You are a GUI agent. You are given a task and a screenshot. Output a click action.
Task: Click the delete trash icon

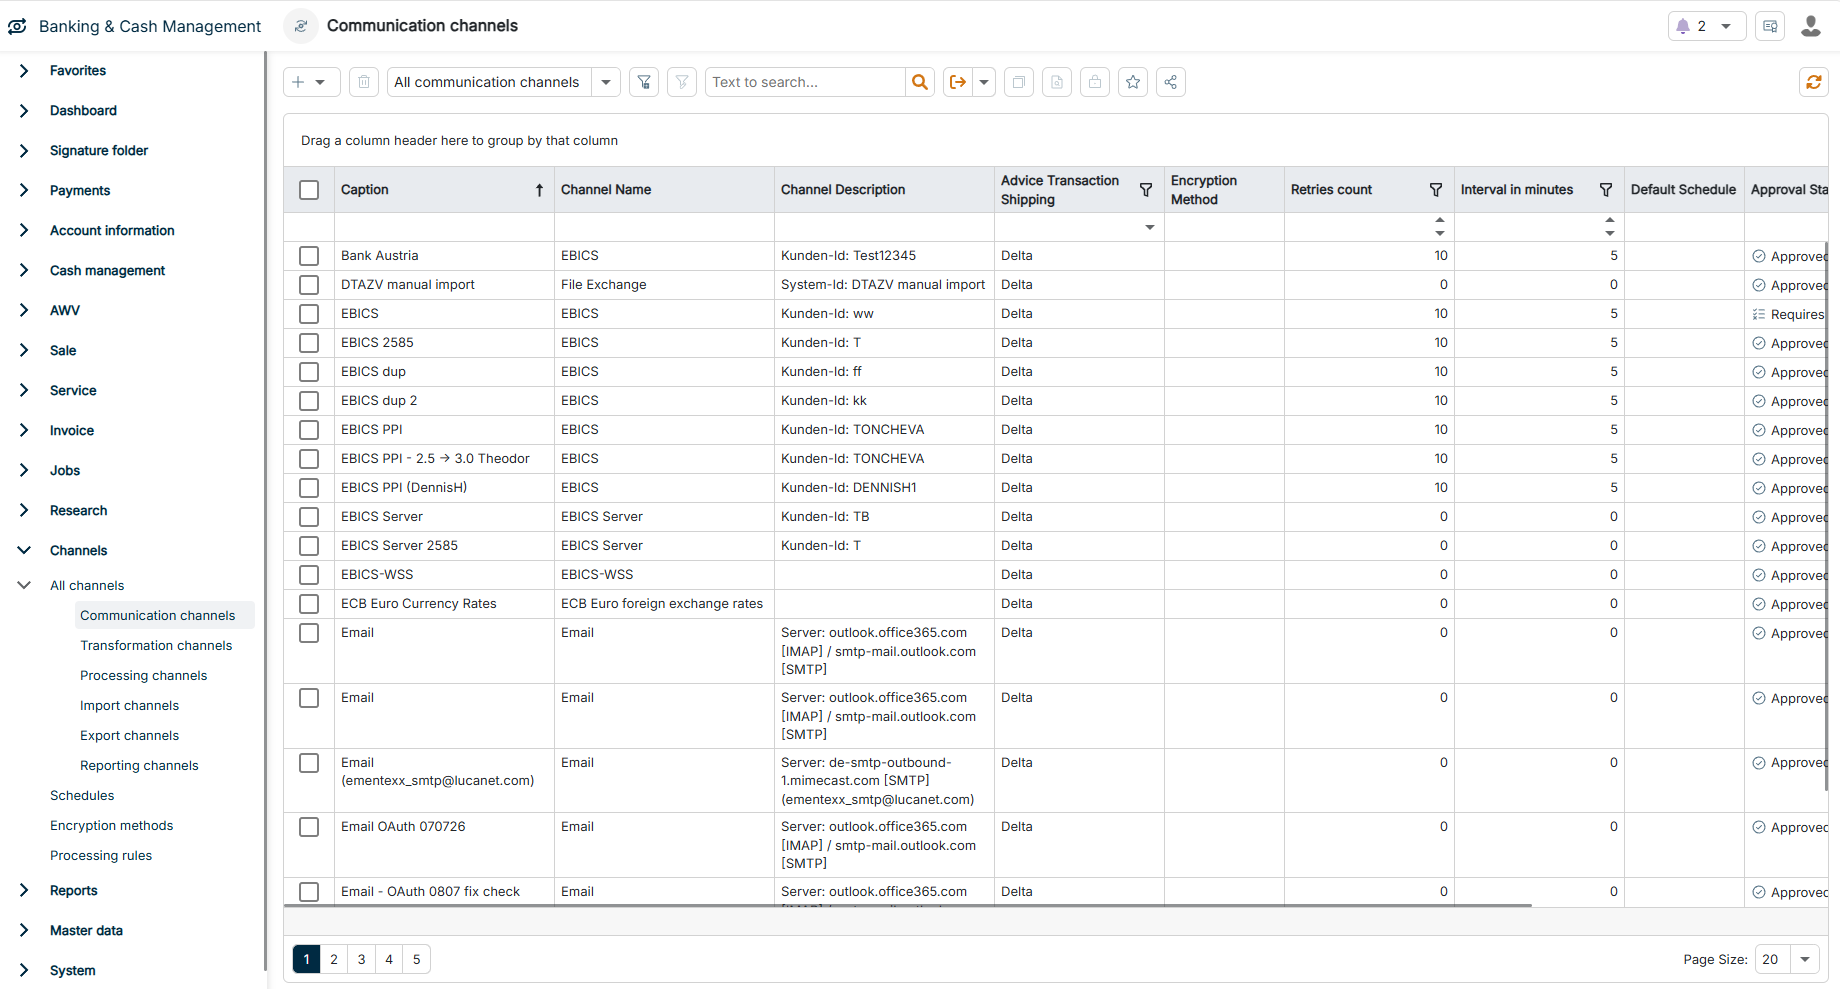pyautogui.click(x=364, y=82)
